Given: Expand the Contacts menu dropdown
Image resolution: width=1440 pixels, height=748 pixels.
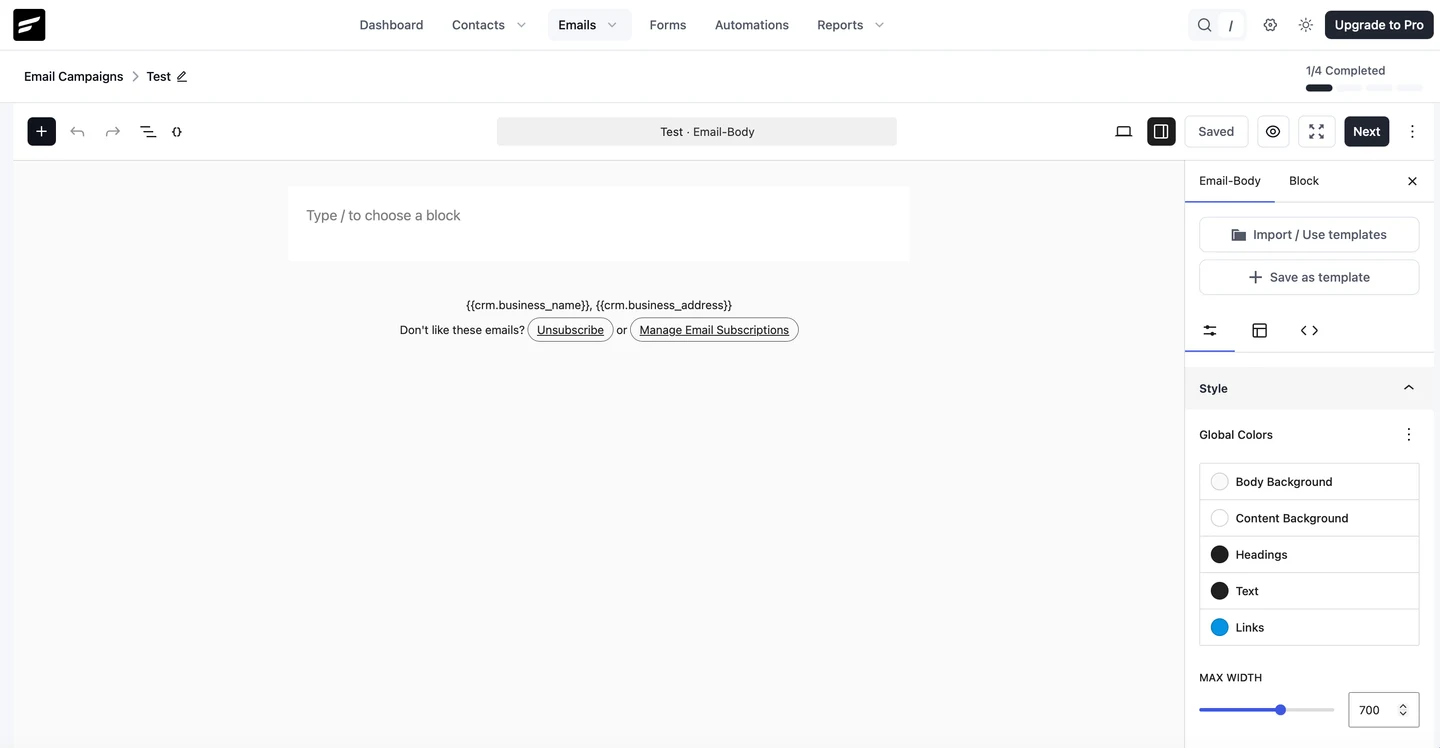Looking at the screenshot, I should (x=521, y=25).
